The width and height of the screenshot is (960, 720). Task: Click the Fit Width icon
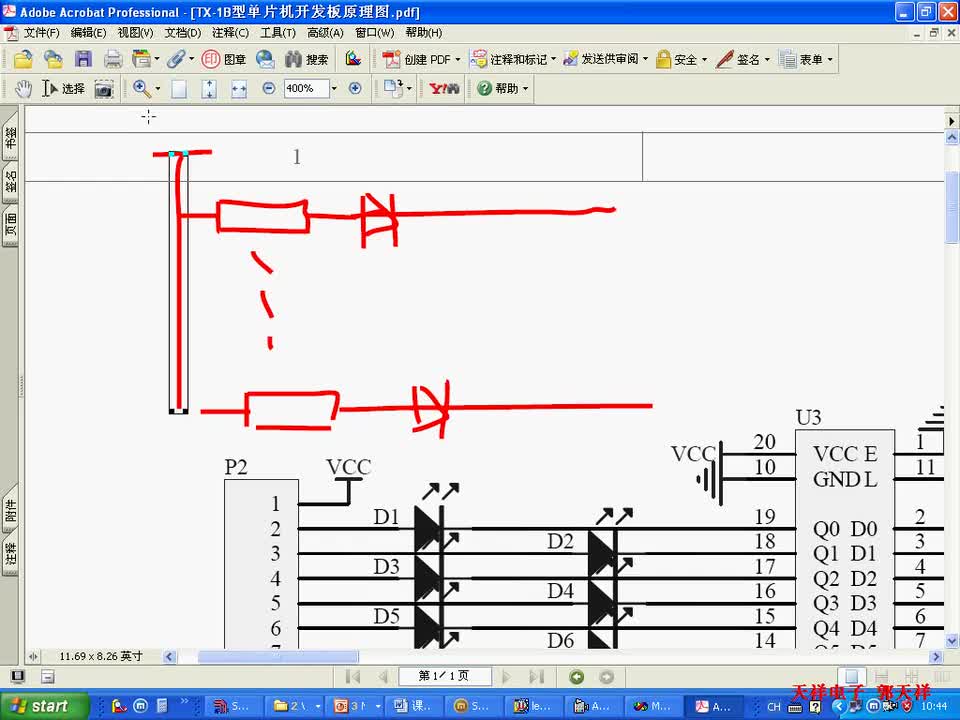point(239,89)
